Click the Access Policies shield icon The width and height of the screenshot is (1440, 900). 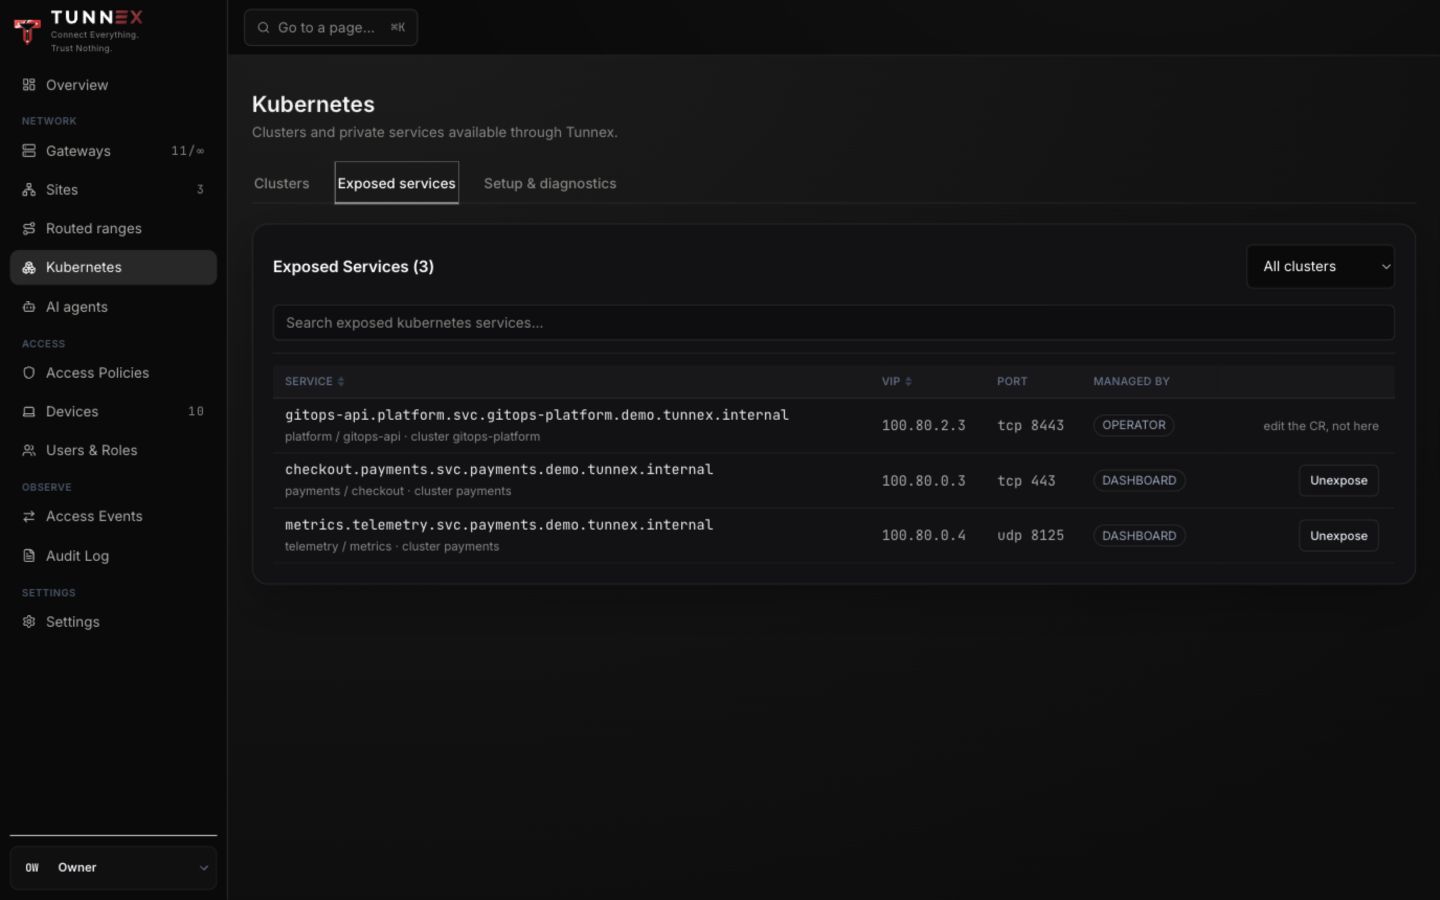click(29, 373)
